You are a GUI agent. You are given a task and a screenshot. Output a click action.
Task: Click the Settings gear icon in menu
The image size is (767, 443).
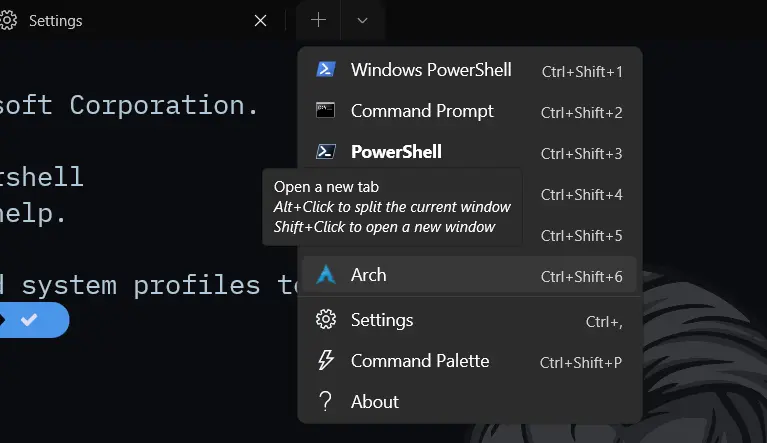click(x=326, y=320)
